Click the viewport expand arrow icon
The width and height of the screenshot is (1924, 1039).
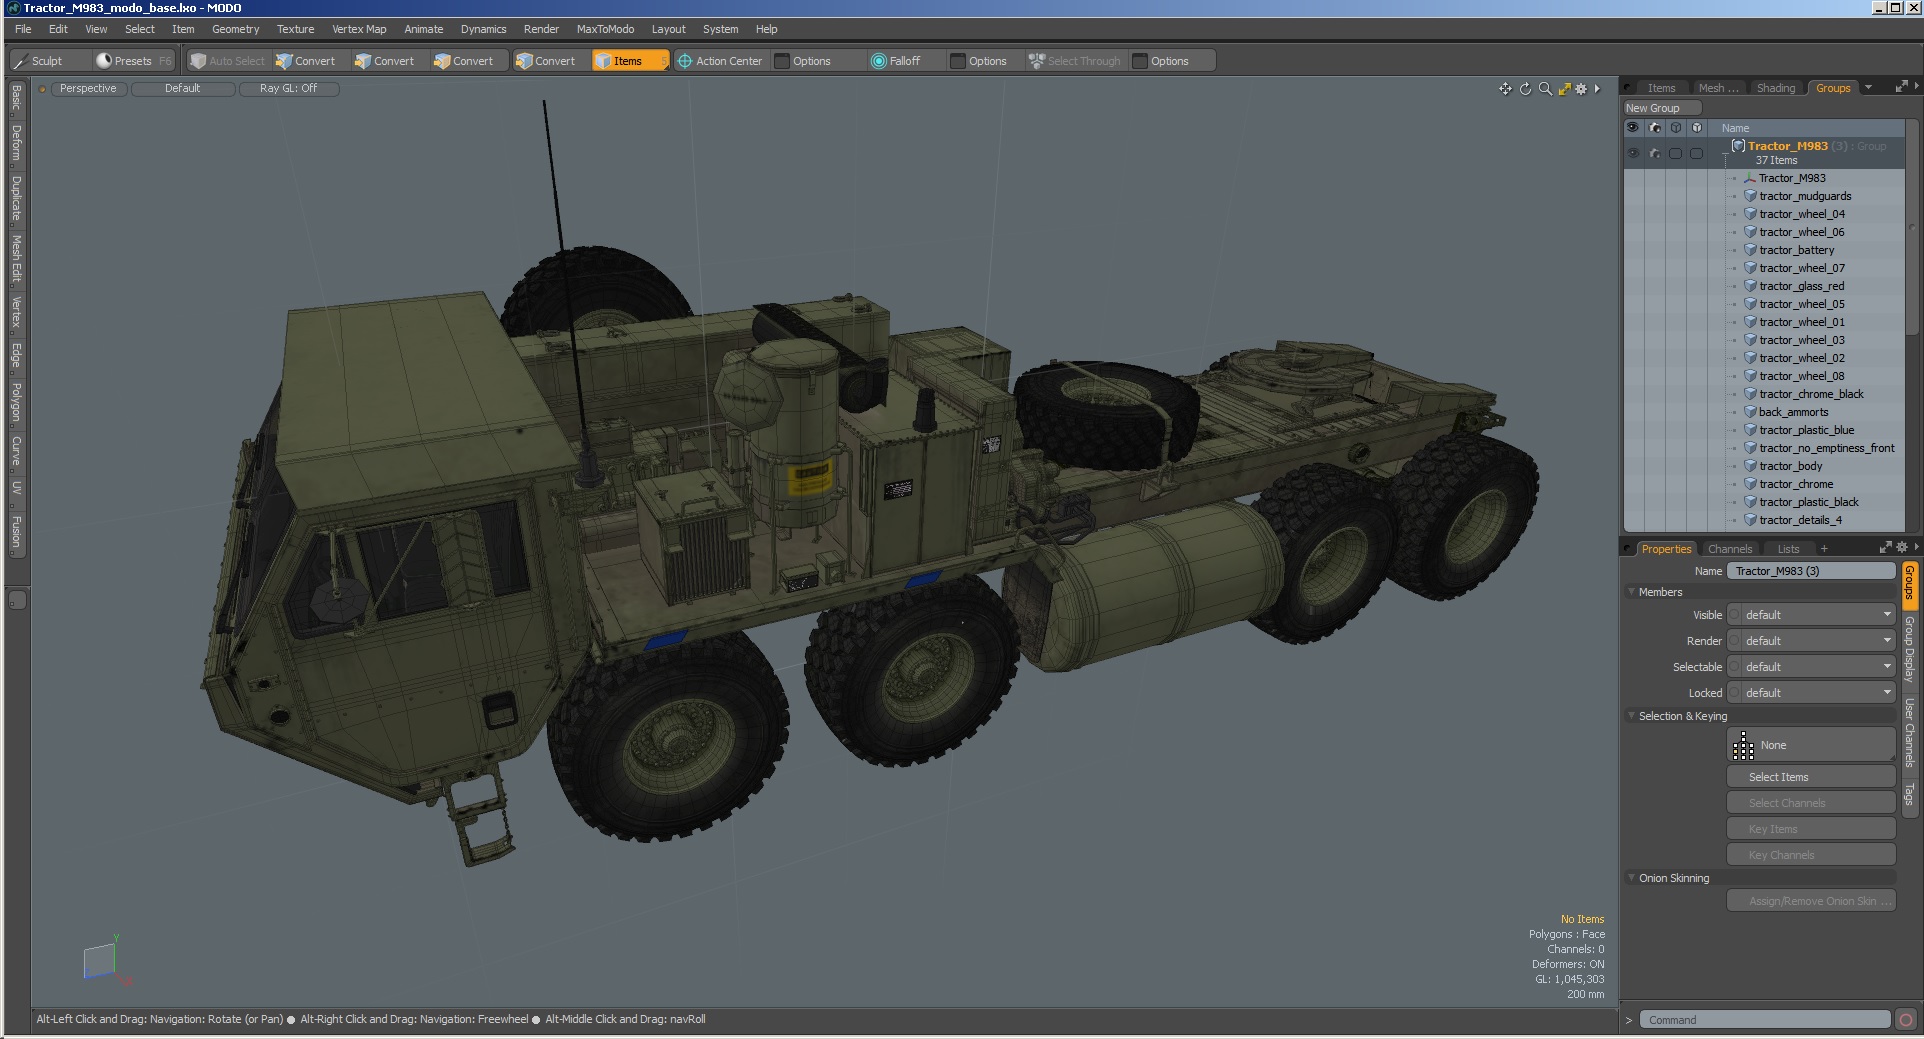pyautogui.click(x=1597, y=89)
